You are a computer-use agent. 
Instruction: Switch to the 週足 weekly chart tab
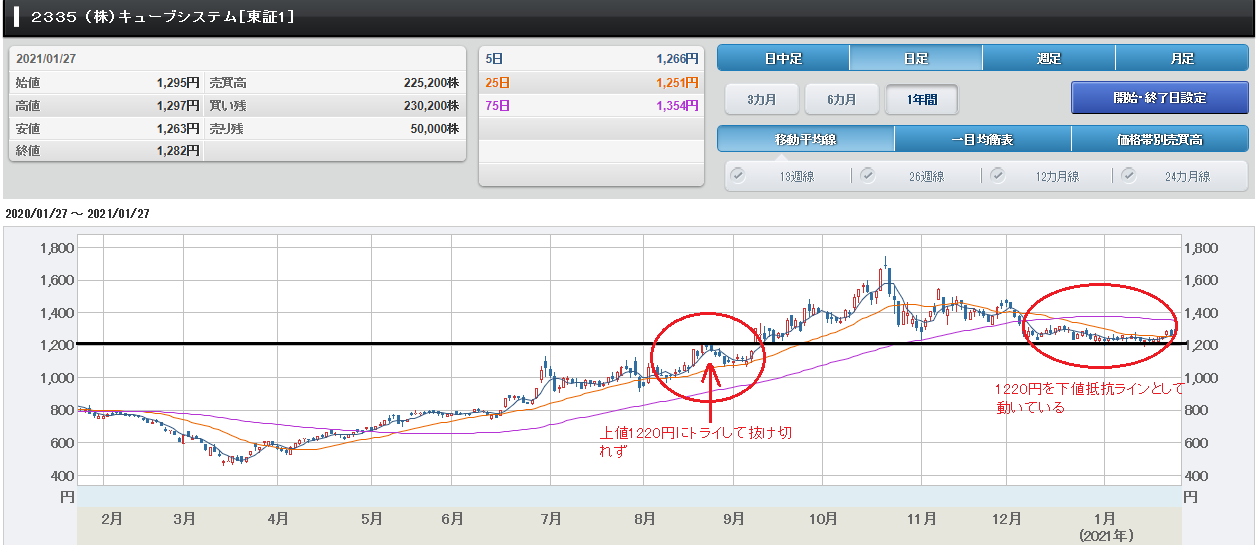[x=1048, y=58]
